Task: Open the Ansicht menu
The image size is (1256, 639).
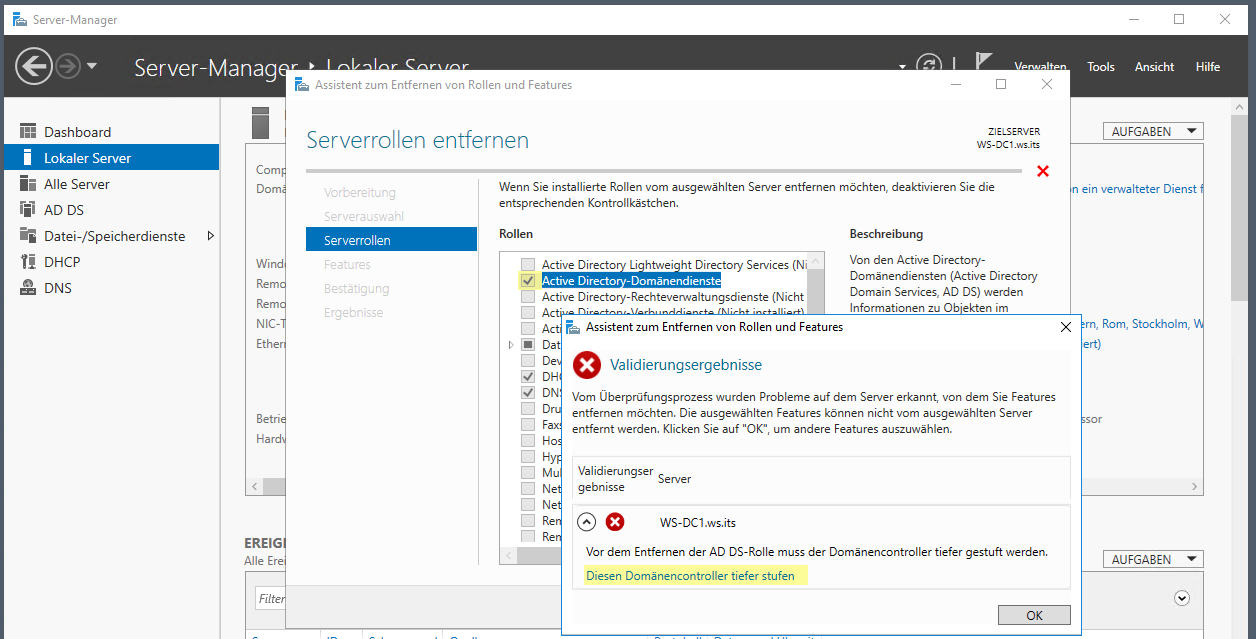Action: point(1154,67)
